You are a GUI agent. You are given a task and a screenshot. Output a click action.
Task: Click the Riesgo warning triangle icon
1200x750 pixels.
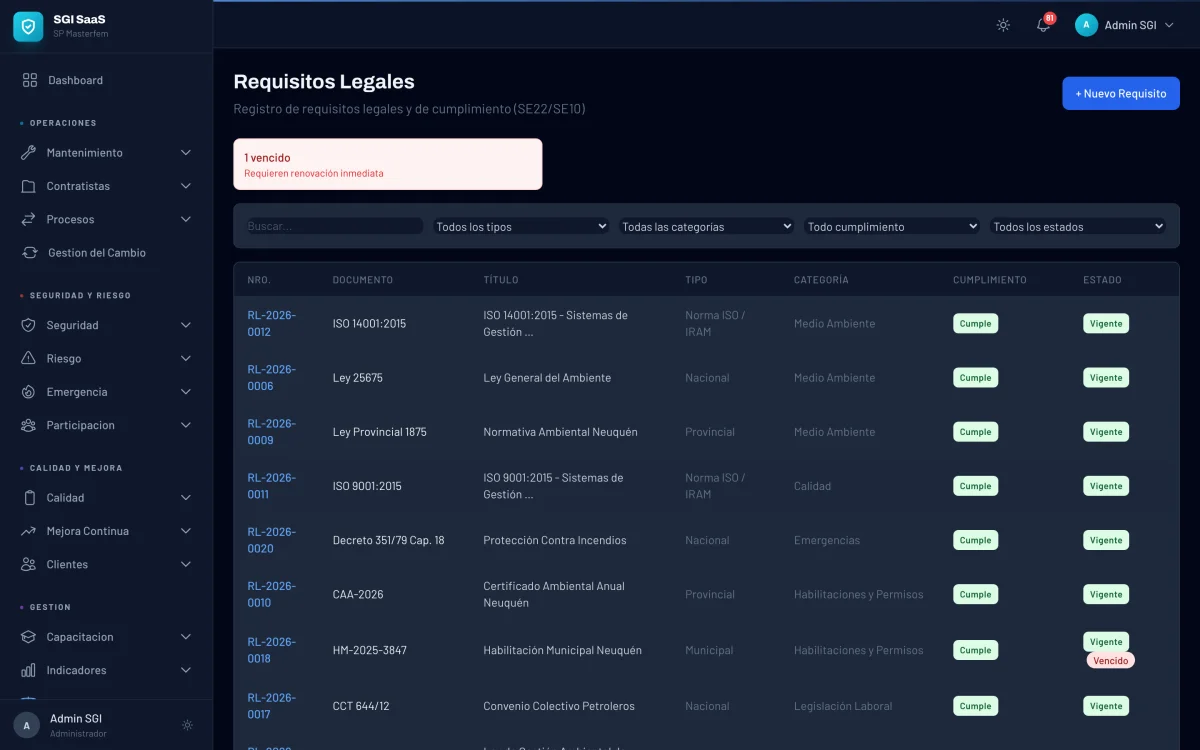(x=28, y=359)
